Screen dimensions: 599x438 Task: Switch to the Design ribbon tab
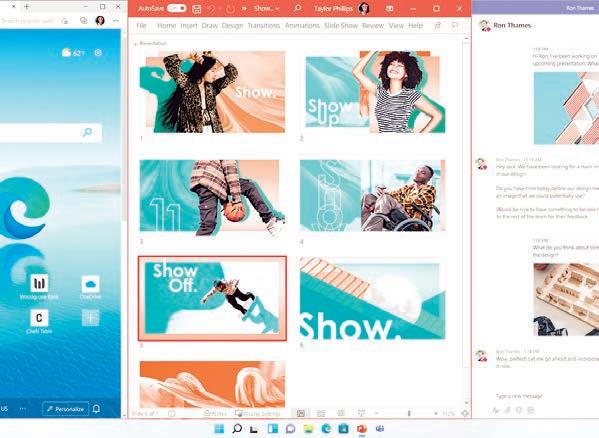point(232,26)
